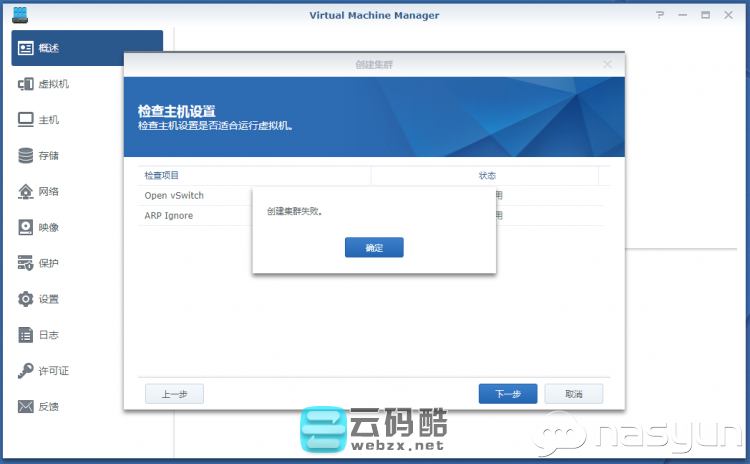This screenshot has width=750, height=464.
Task: Click the 反馈 feedback envelope icon
Action: point(26,407)
